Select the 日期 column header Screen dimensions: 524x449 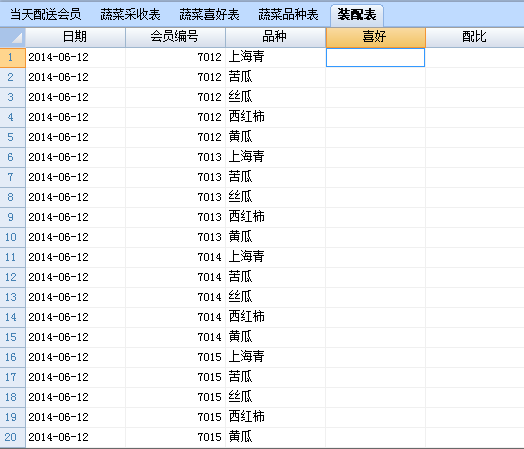click(76, 37)
